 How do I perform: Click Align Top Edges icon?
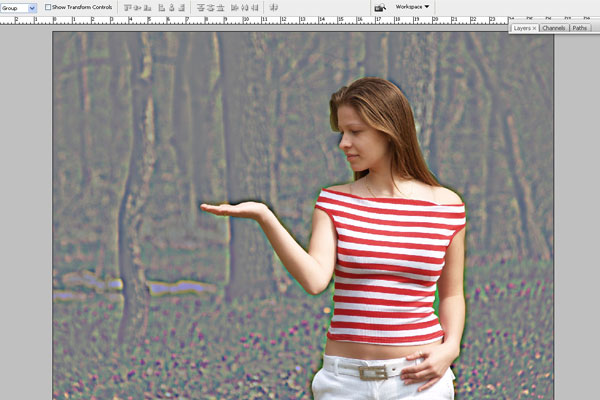tap(126, 7)
